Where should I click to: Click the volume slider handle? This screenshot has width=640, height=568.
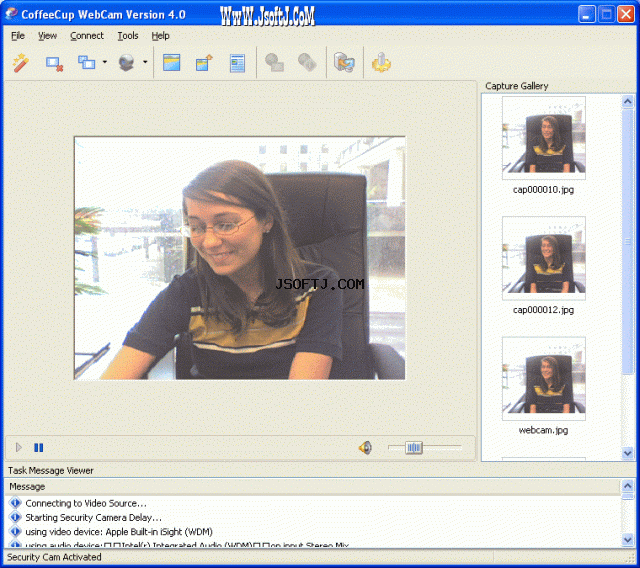pyautogui.click(x=413, y=448)
